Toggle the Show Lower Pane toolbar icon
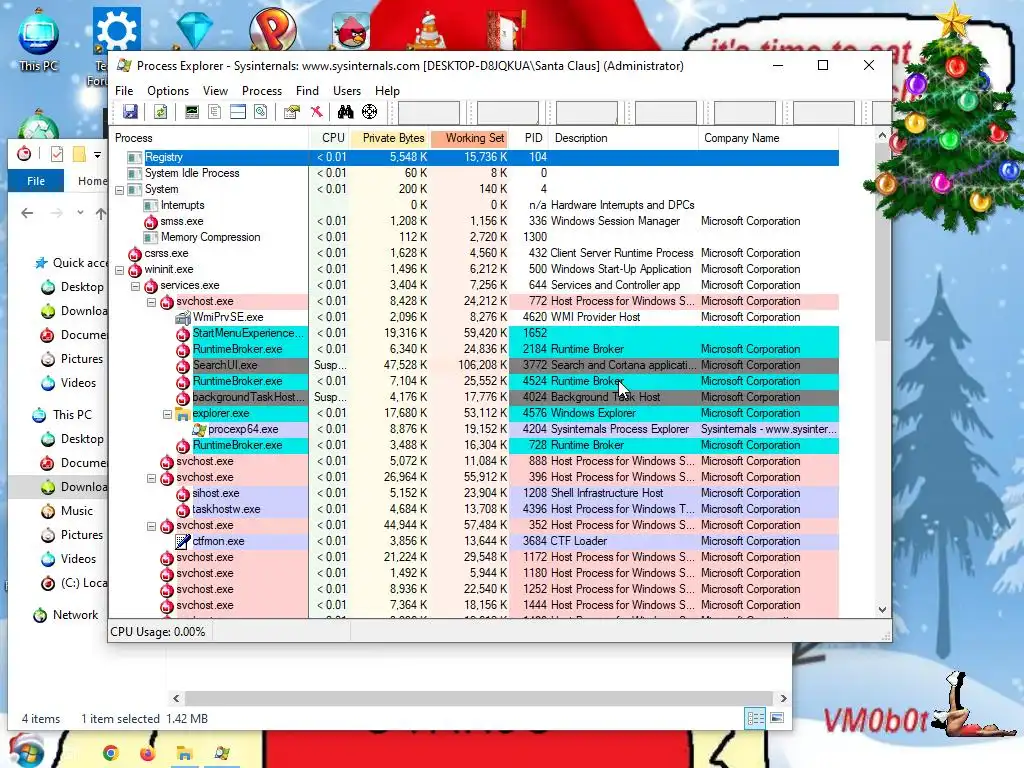Image resolution: width=1024 pixels, height=768 pixels. (x=238, y=112)
